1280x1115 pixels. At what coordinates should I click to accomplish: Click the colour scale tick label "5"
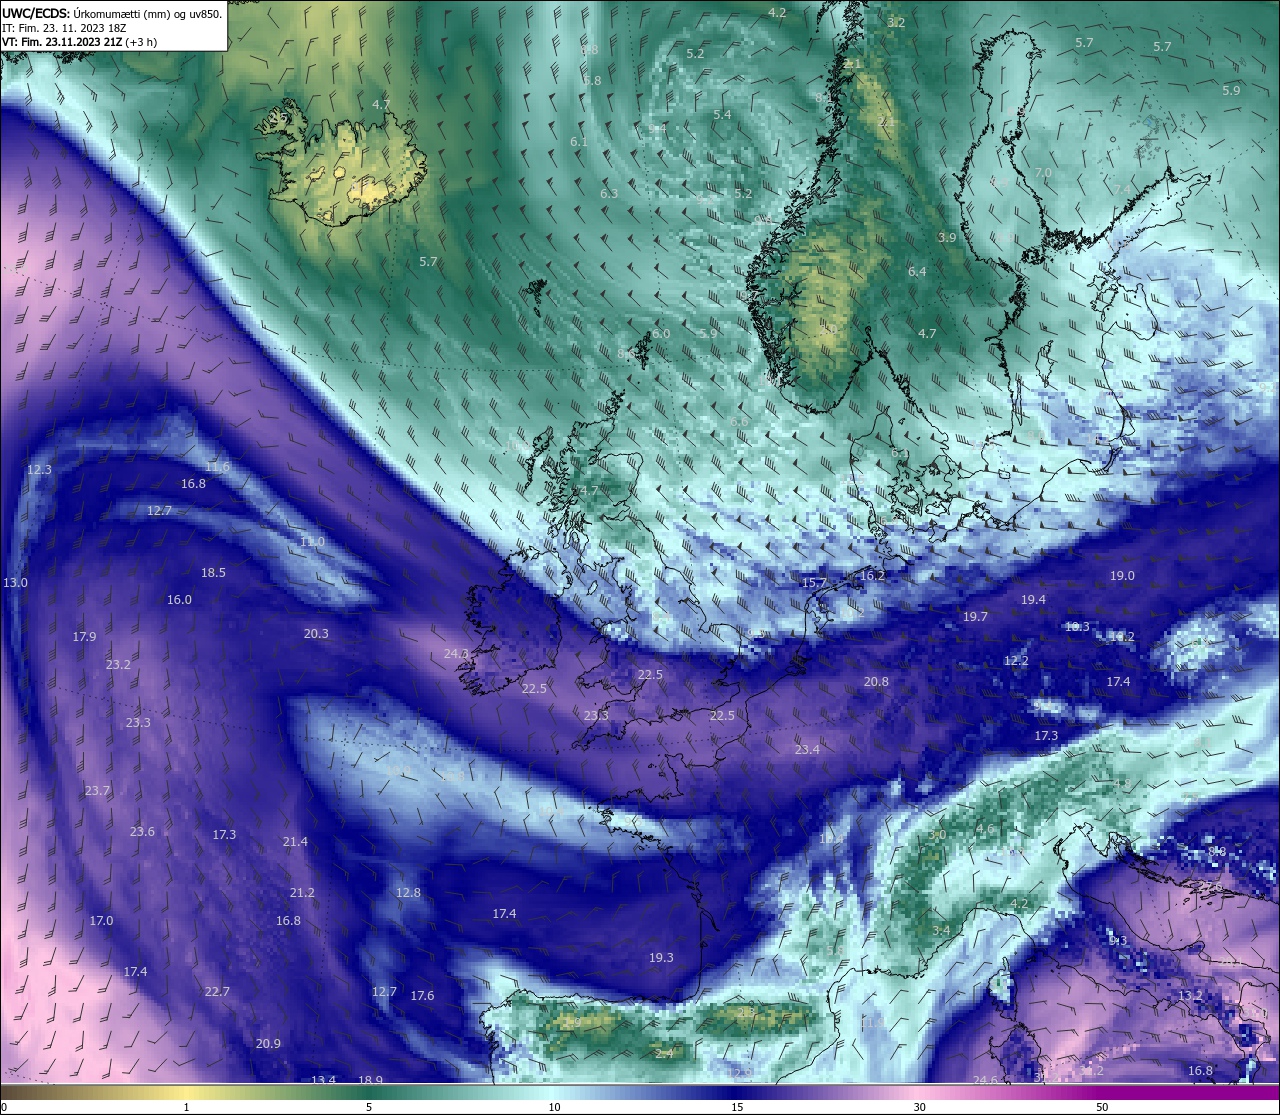coord(369,1107)
